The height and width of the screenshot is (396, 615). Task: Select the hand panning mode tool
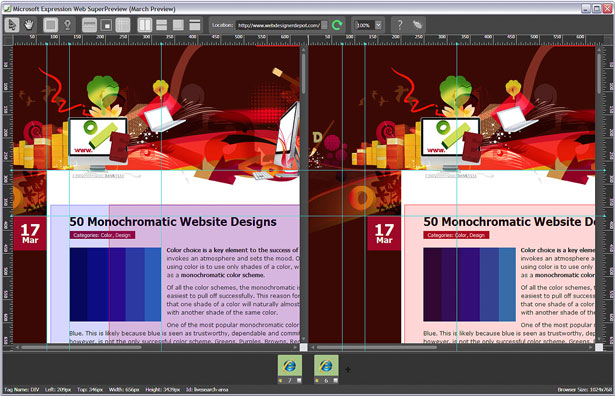tap(29, 25)
